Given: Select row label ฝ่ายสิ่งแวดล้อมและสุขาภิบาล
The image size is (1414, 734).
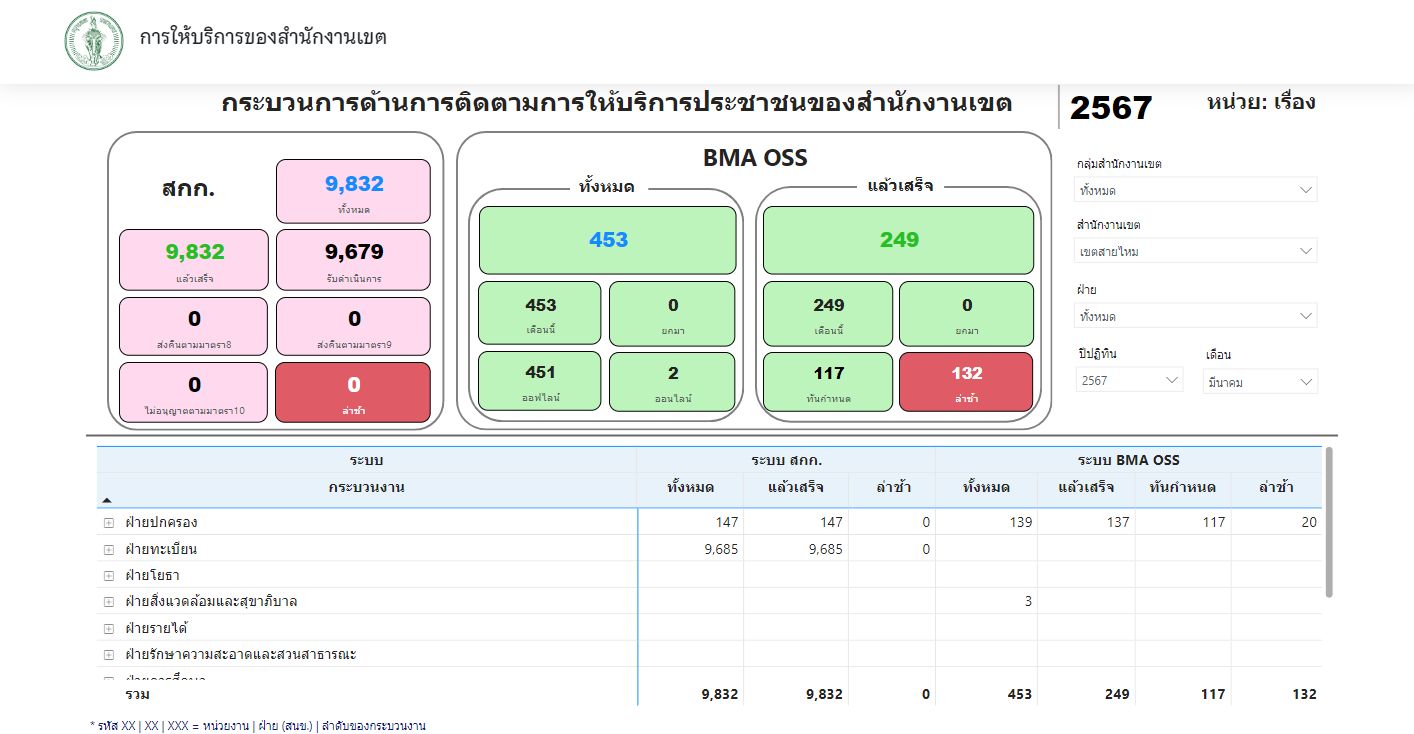Looking at the screenshot, I should (x=211, y=602).
